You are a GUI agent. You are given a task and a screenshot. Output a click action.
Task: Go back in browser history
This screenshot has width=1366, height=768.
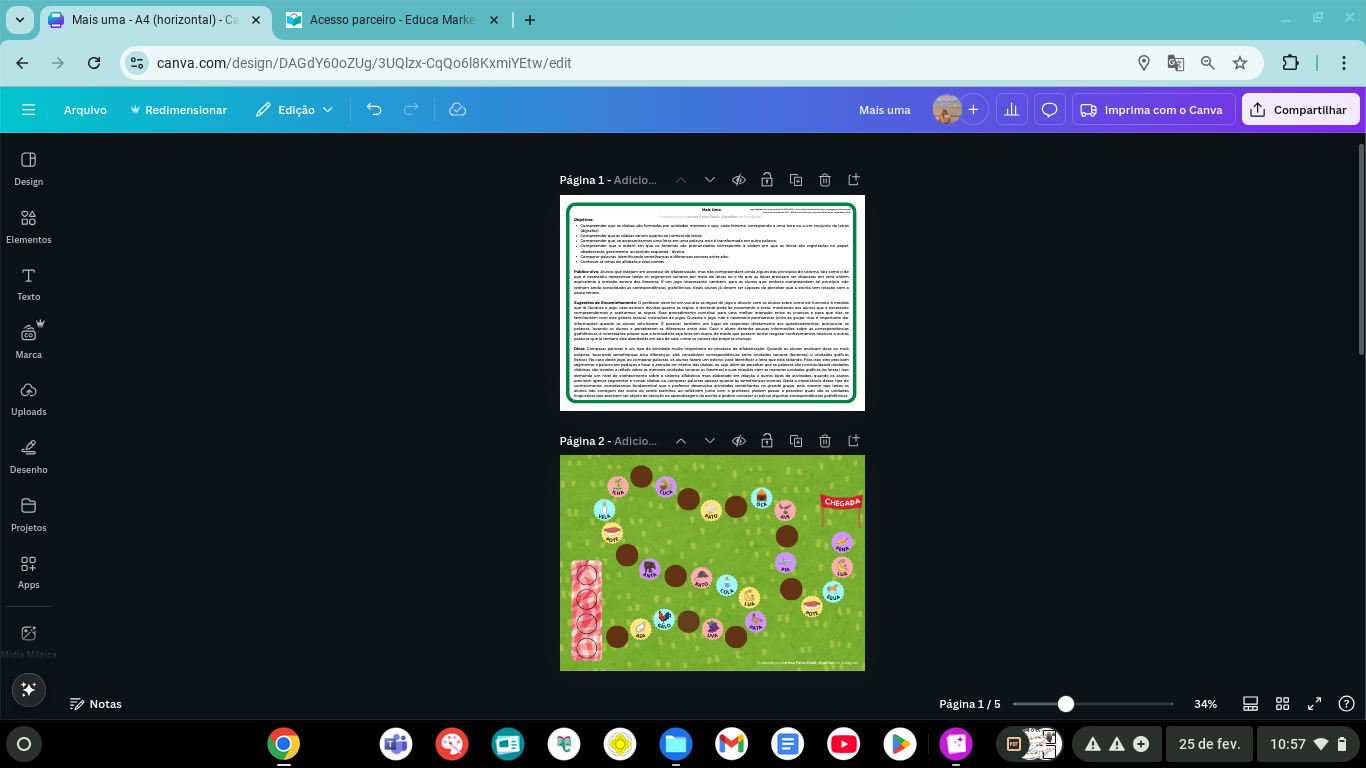22,62
